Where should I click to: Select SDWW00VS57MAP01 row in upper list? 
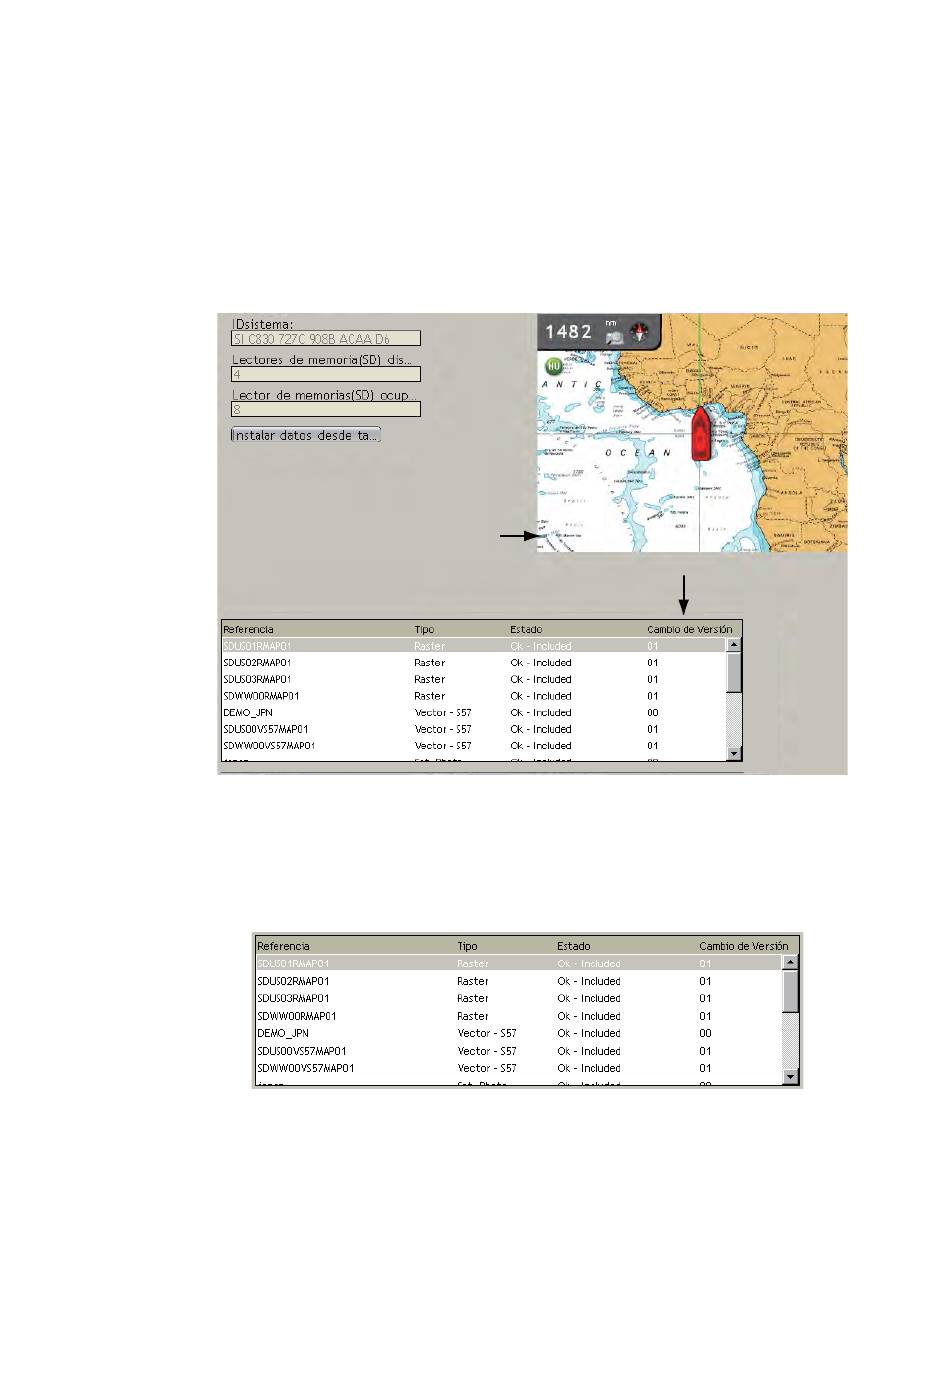pyautogui.click(x=474, y=745)
